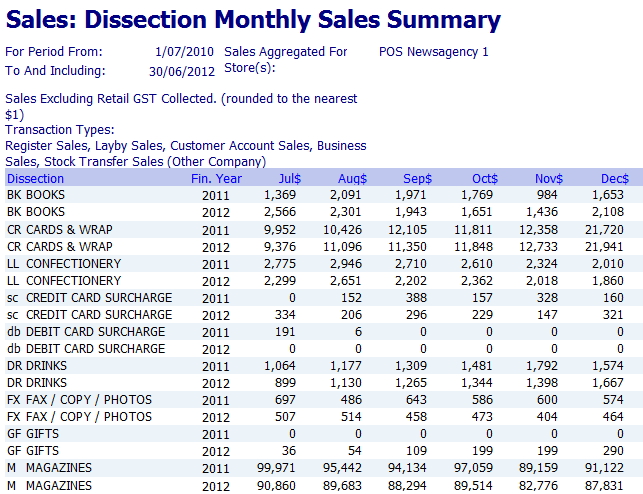
Task: Click Jul value 191 for DEBIT CARD SURCHARGE
Action: pos(286,332)
